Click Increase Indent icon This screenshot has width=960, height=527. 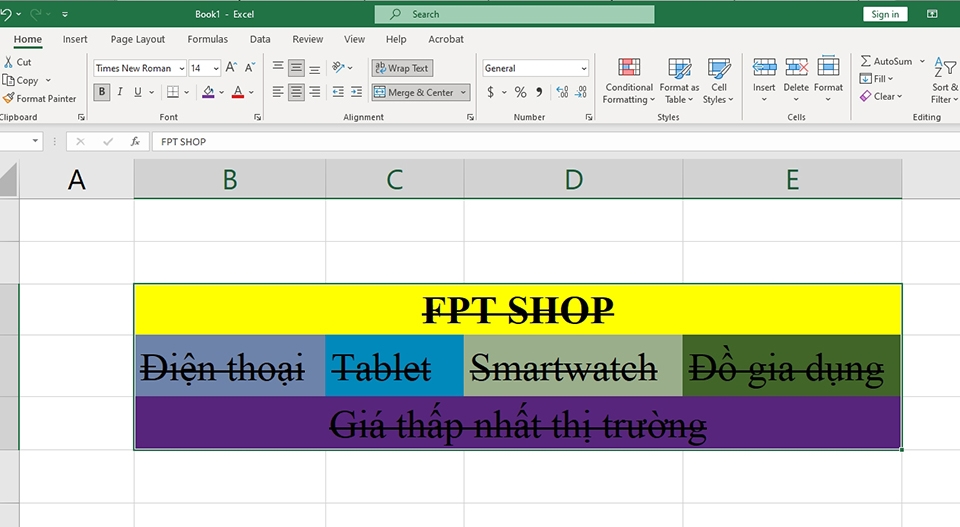point(356,92)
